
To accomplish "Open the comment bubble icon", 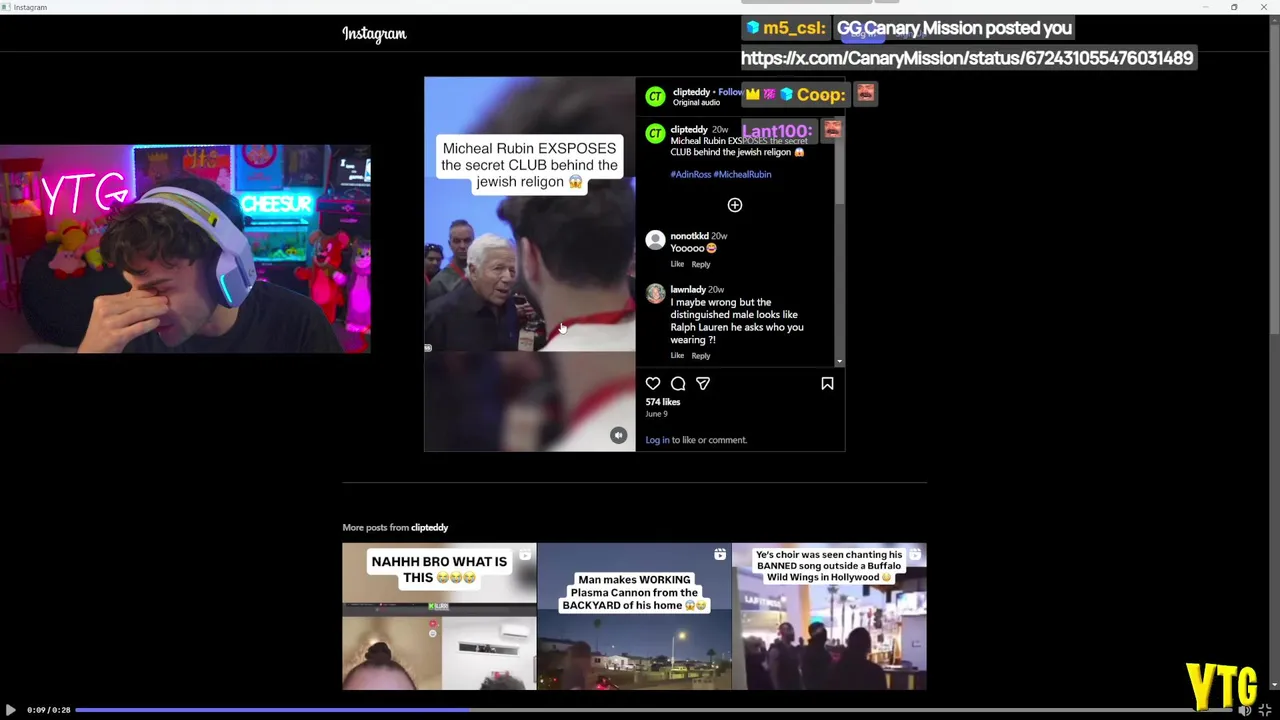I will pos(678,383).
